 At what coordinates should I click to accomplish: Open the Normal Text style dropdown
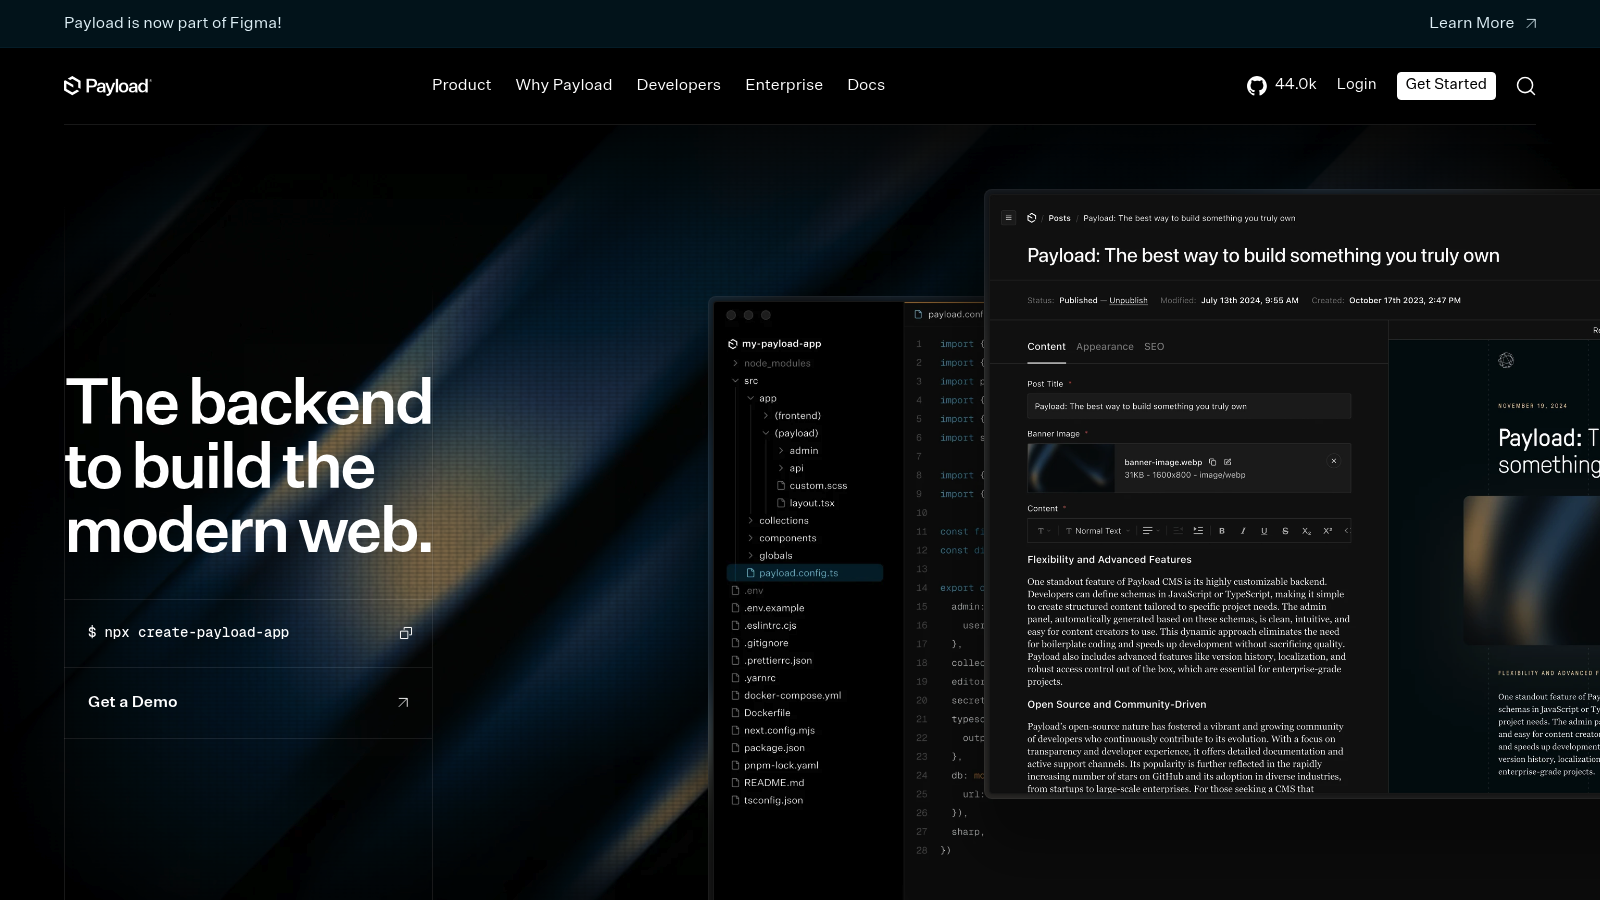(1097, 531)
